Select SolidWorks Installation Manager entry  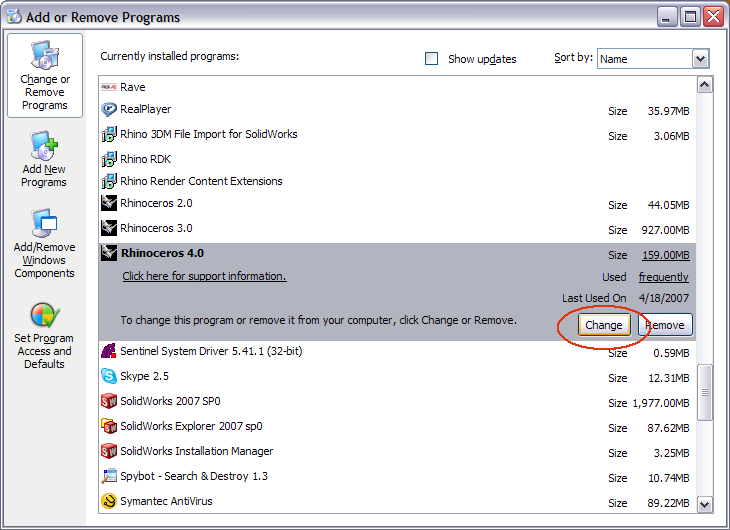point(196,451)
